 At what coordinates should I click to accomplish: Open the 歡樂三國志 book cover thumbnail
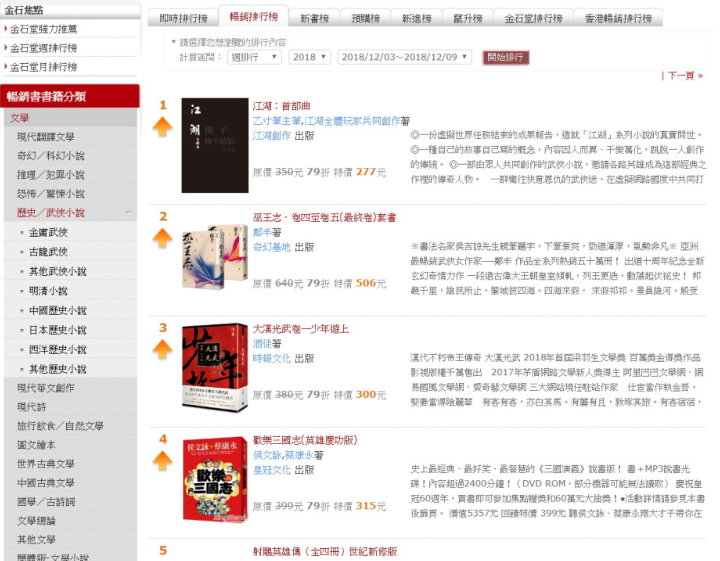215,479
